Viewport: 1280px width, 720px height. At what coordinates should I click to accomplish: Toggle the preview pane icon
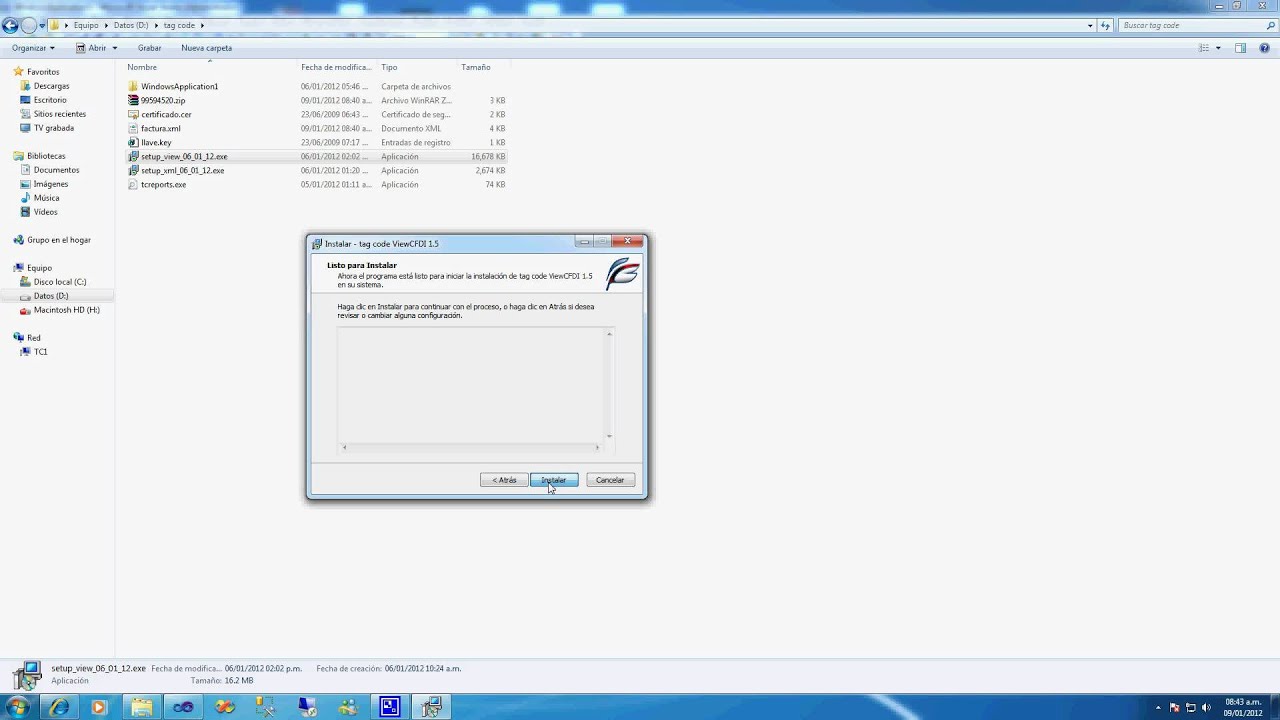pyautogui.click(x=1240, y=48)
